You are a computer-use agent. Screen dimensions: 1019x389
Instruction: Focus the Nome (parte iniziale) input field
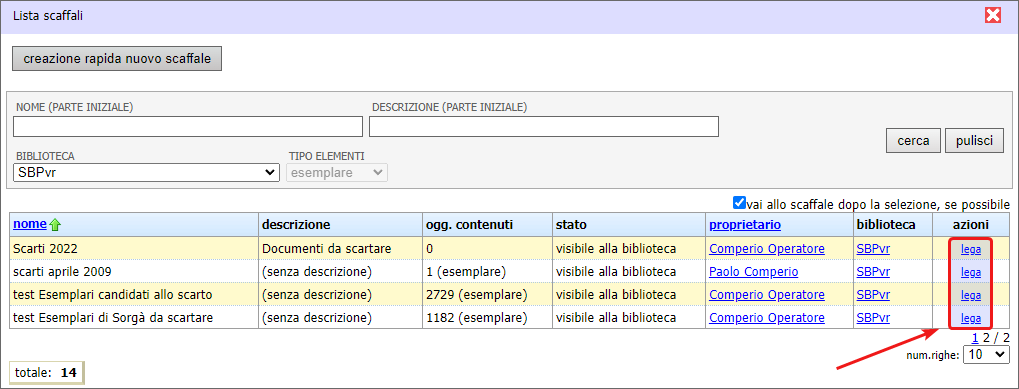pyautogui.click(x=188, y=127)
